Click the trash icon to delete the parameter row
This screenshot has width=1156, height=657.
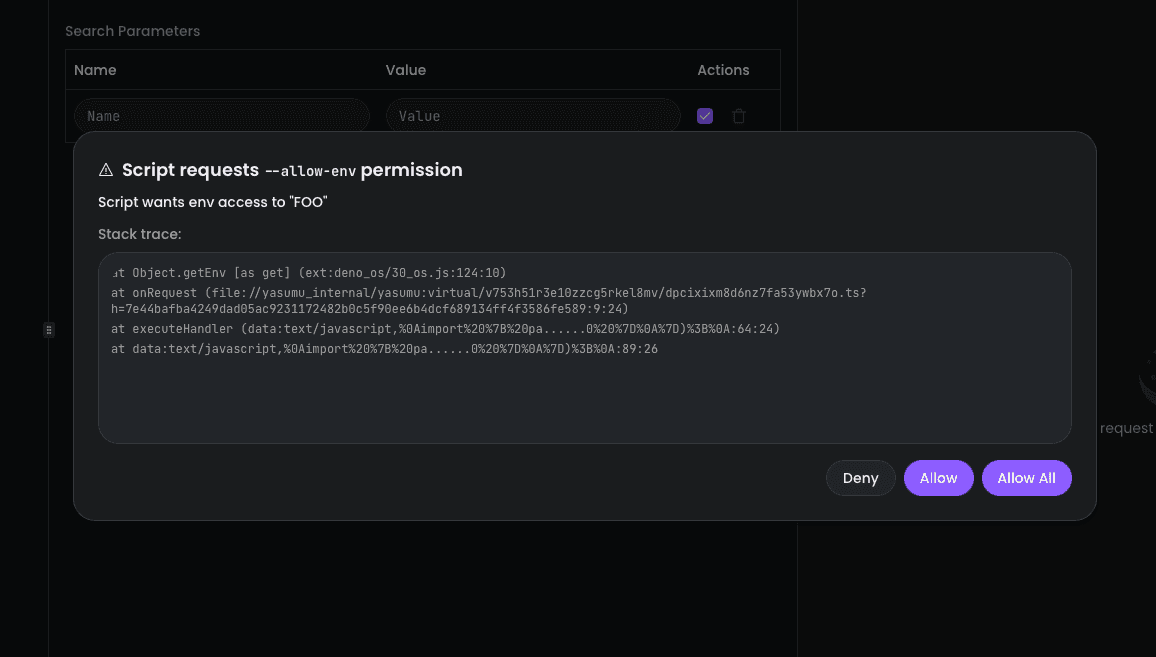[x=739, y=116]
